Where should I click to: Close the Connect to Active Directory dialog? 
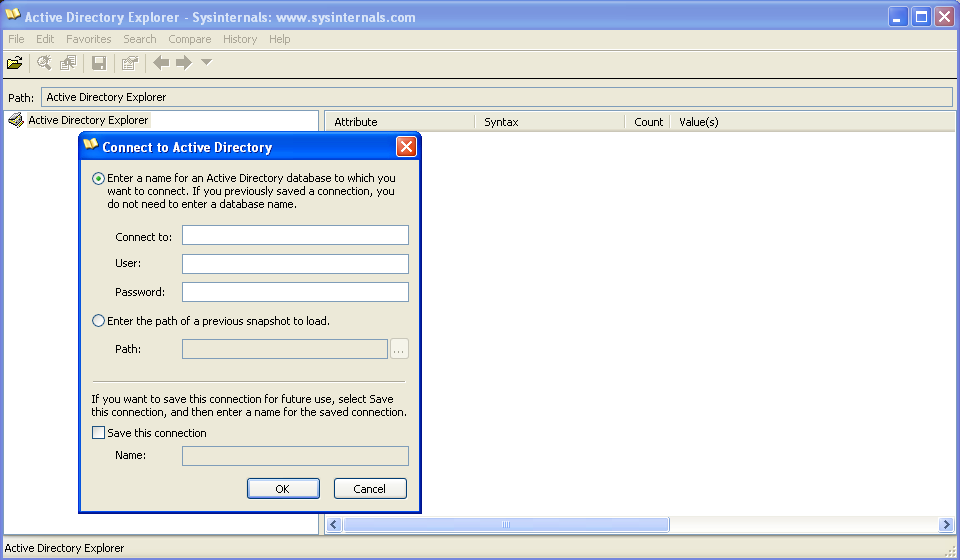coord(407,146)
